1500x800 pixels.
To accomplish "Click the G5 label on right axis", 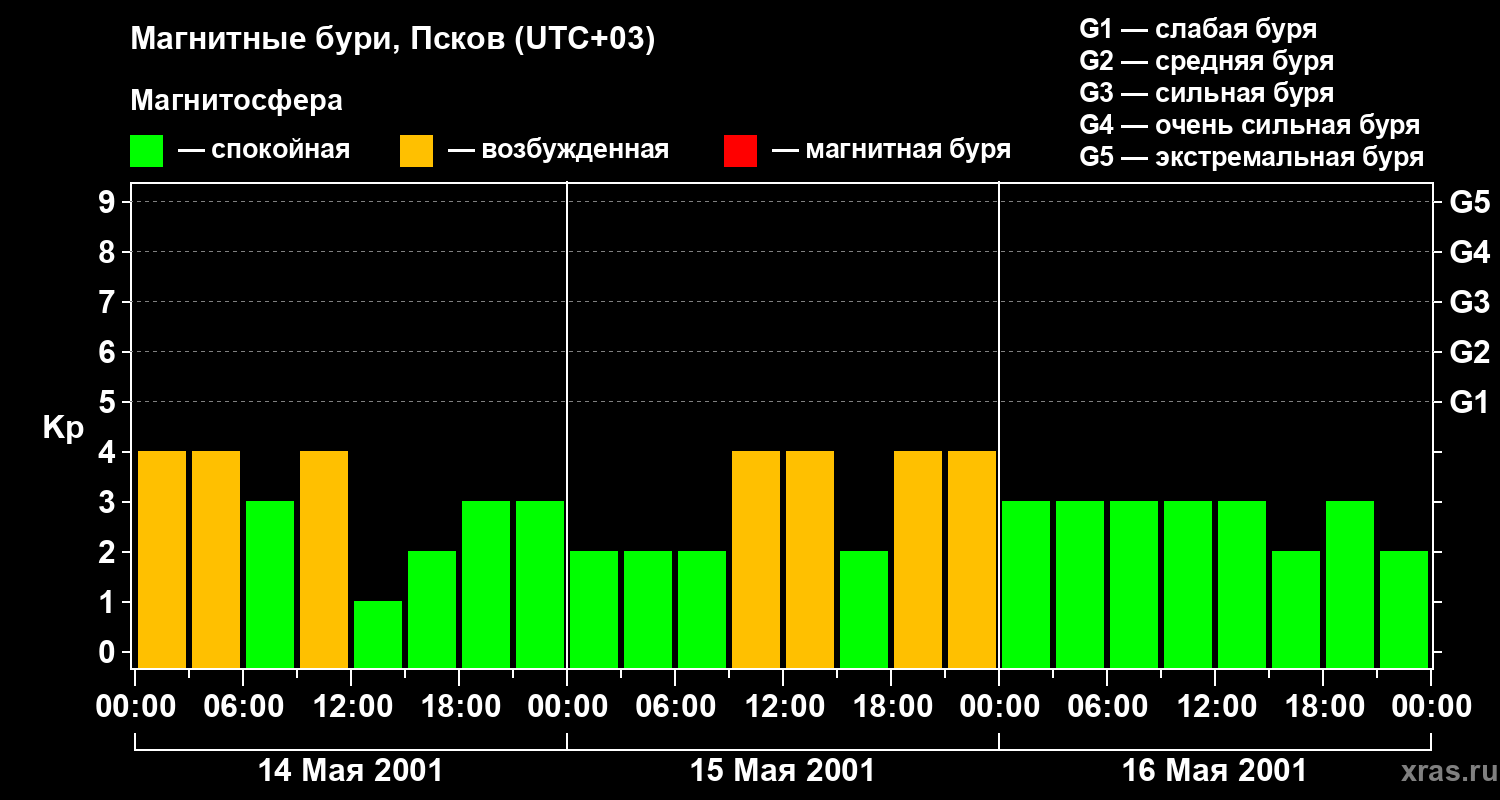I will (1469, 203).
